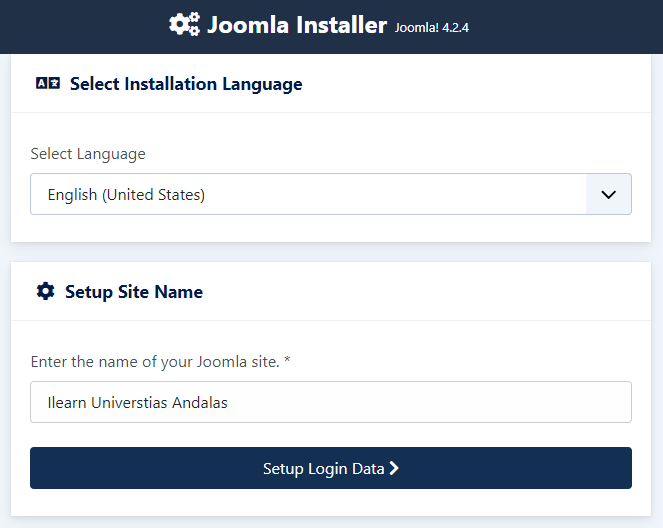Click the Joomla! 4.2.4 version label
Screen dimensions: 663x528
(x=432, y=28)
